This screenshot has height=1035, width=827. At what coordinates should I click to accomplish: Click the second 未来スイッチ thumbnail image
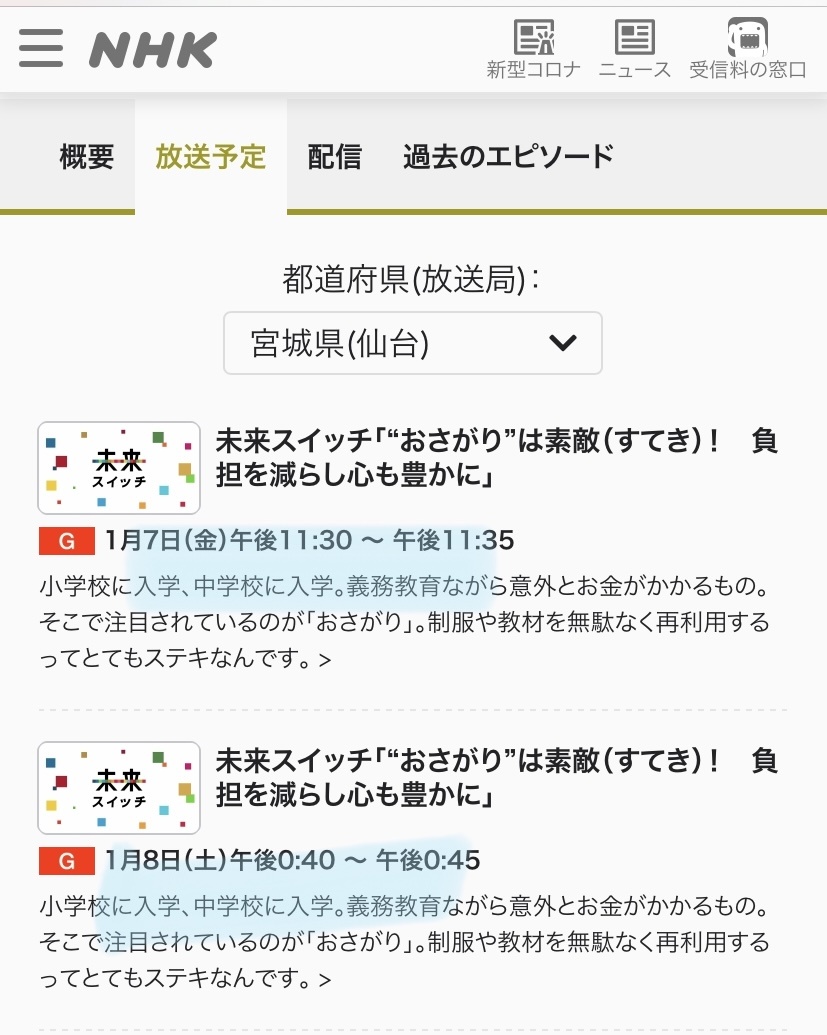[x=119, y=787]
